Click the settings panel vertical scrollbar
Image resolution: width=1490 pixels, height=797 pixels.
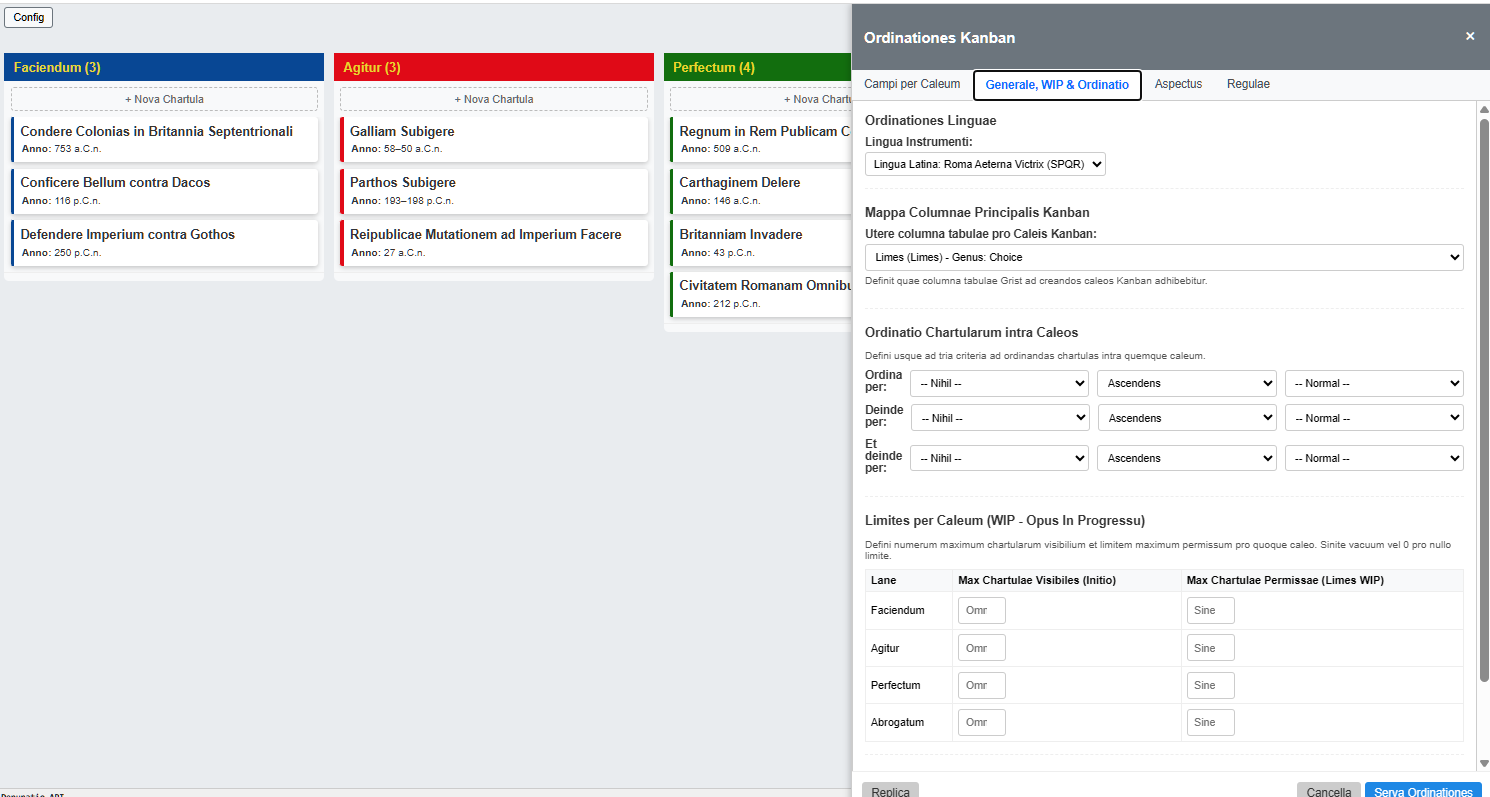pyautogui.click(x=1483, y=400)
